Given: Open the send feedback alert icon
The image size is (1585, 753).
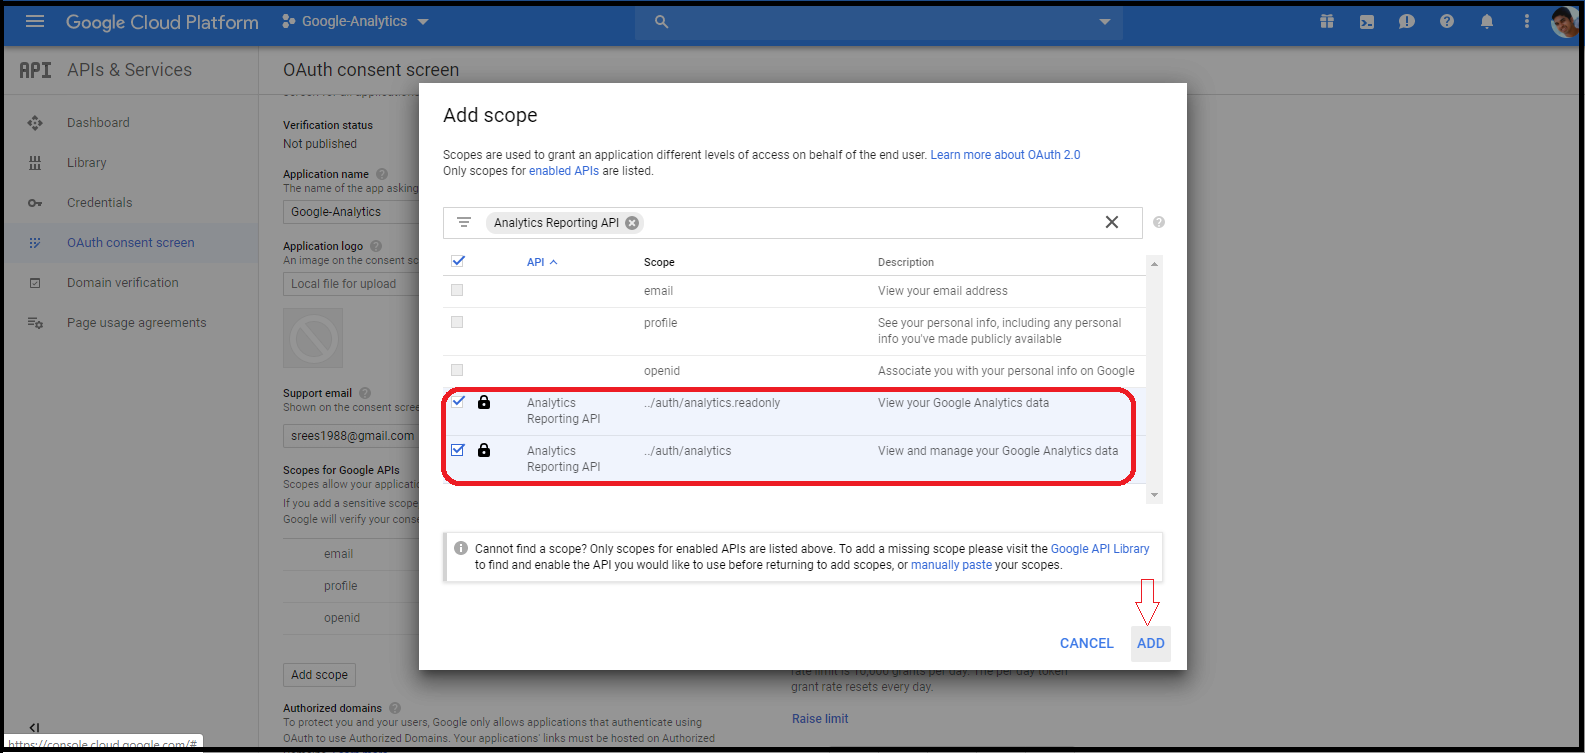Looking at the screenshot, I should (1407, 21).
